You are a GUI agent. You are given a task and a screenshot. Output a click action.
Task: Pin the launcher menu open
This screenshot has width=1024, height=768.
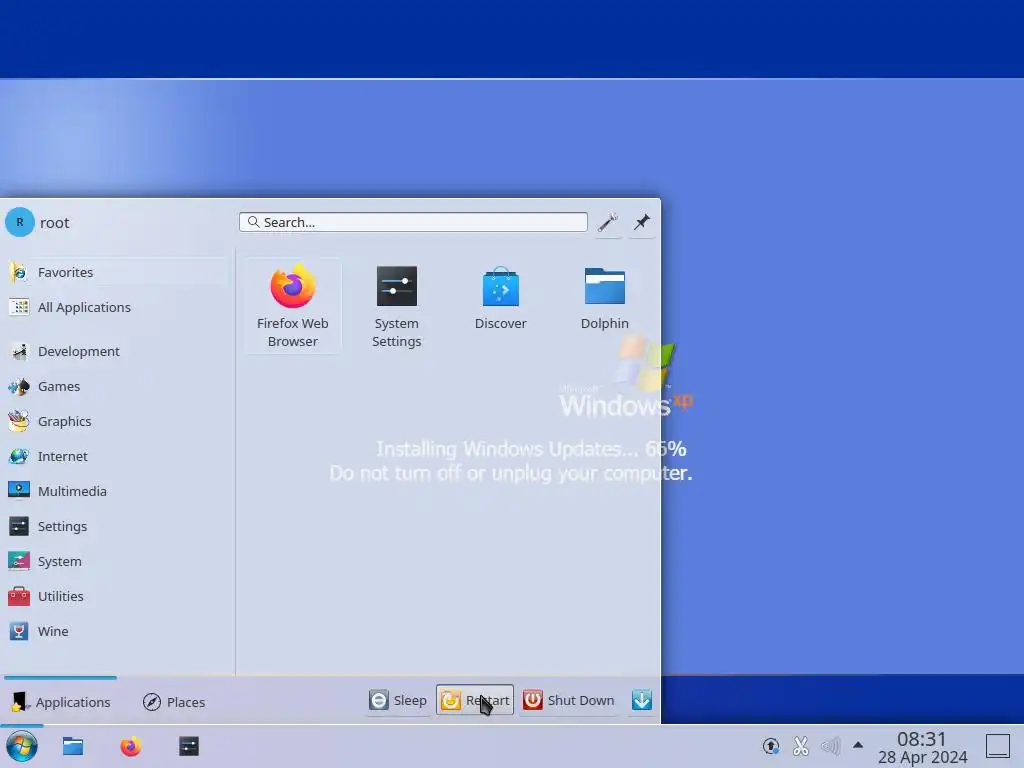coord(642,223)
